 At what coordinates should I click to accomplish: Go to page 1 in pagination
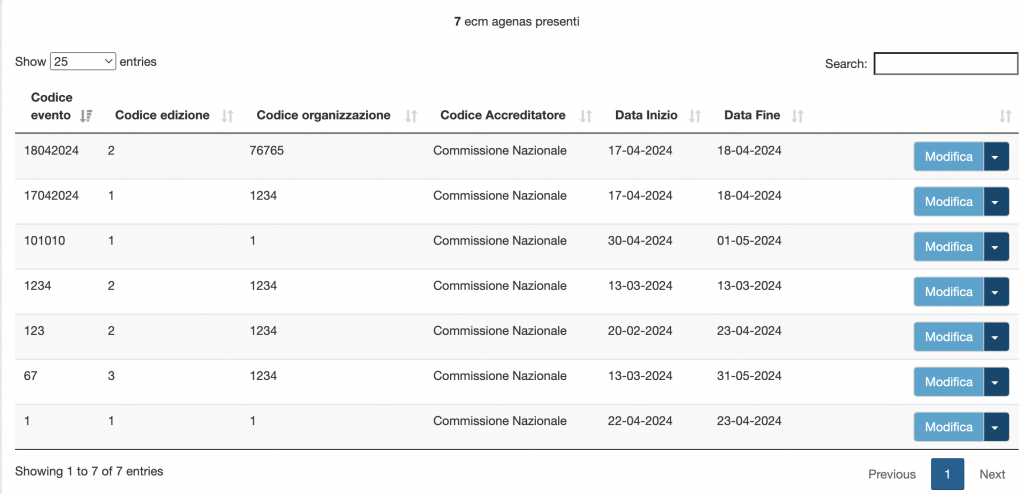point(947,474)
